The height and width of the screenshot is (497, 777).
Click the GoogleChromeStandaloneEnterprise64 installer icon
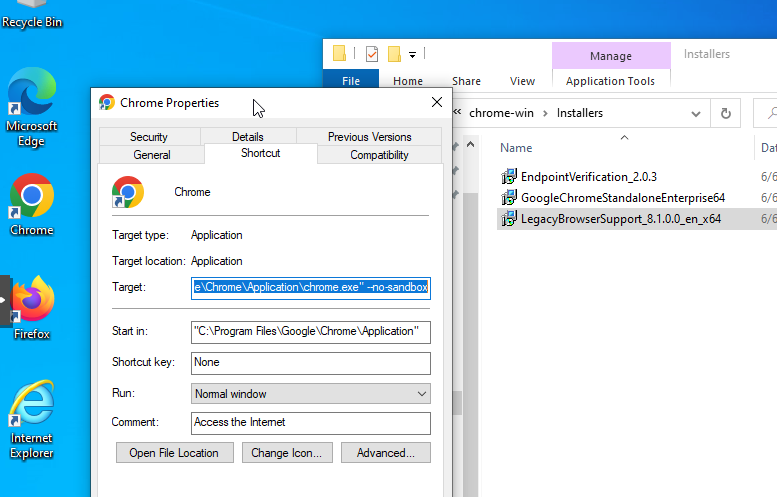coord(509,198)
